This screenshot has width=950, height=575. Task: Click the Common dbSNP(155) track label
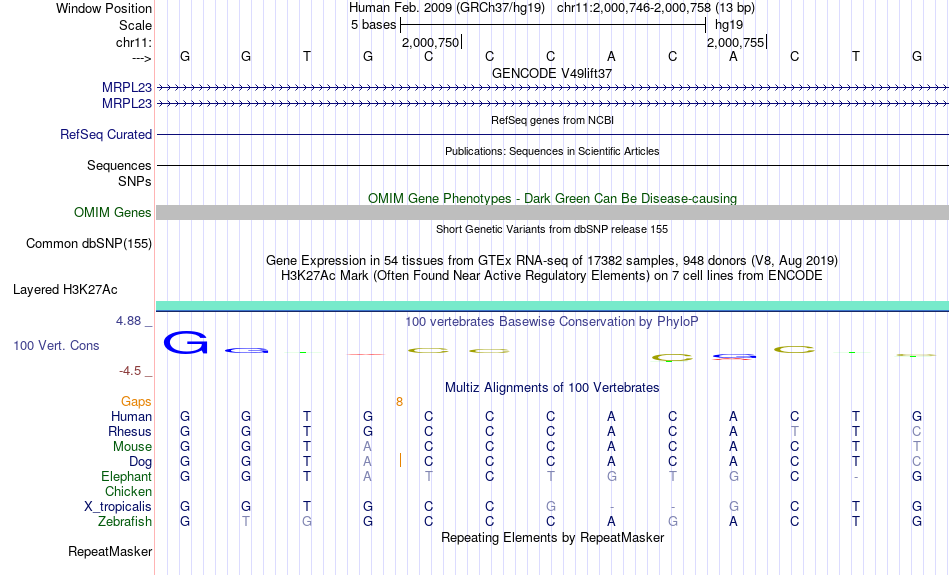(88, 244)
